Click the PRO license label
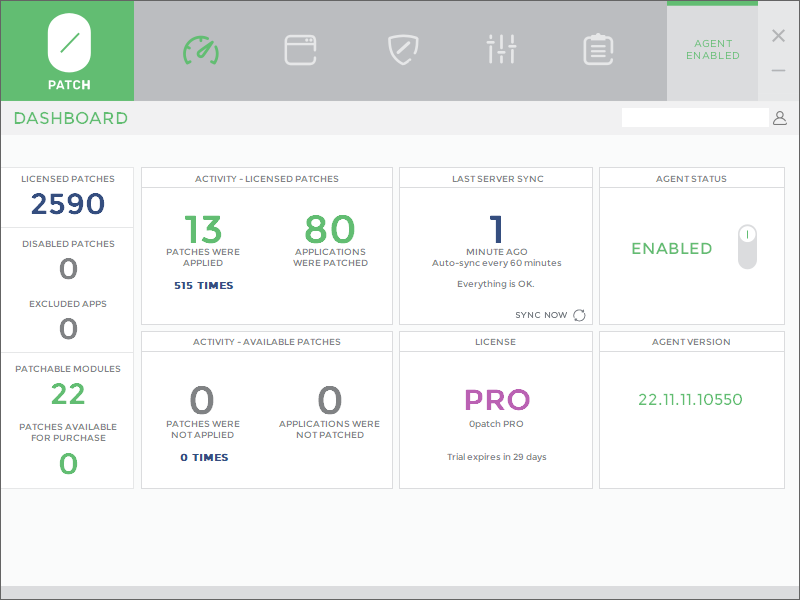Screen dimensions: 800x600 point(497,399)
